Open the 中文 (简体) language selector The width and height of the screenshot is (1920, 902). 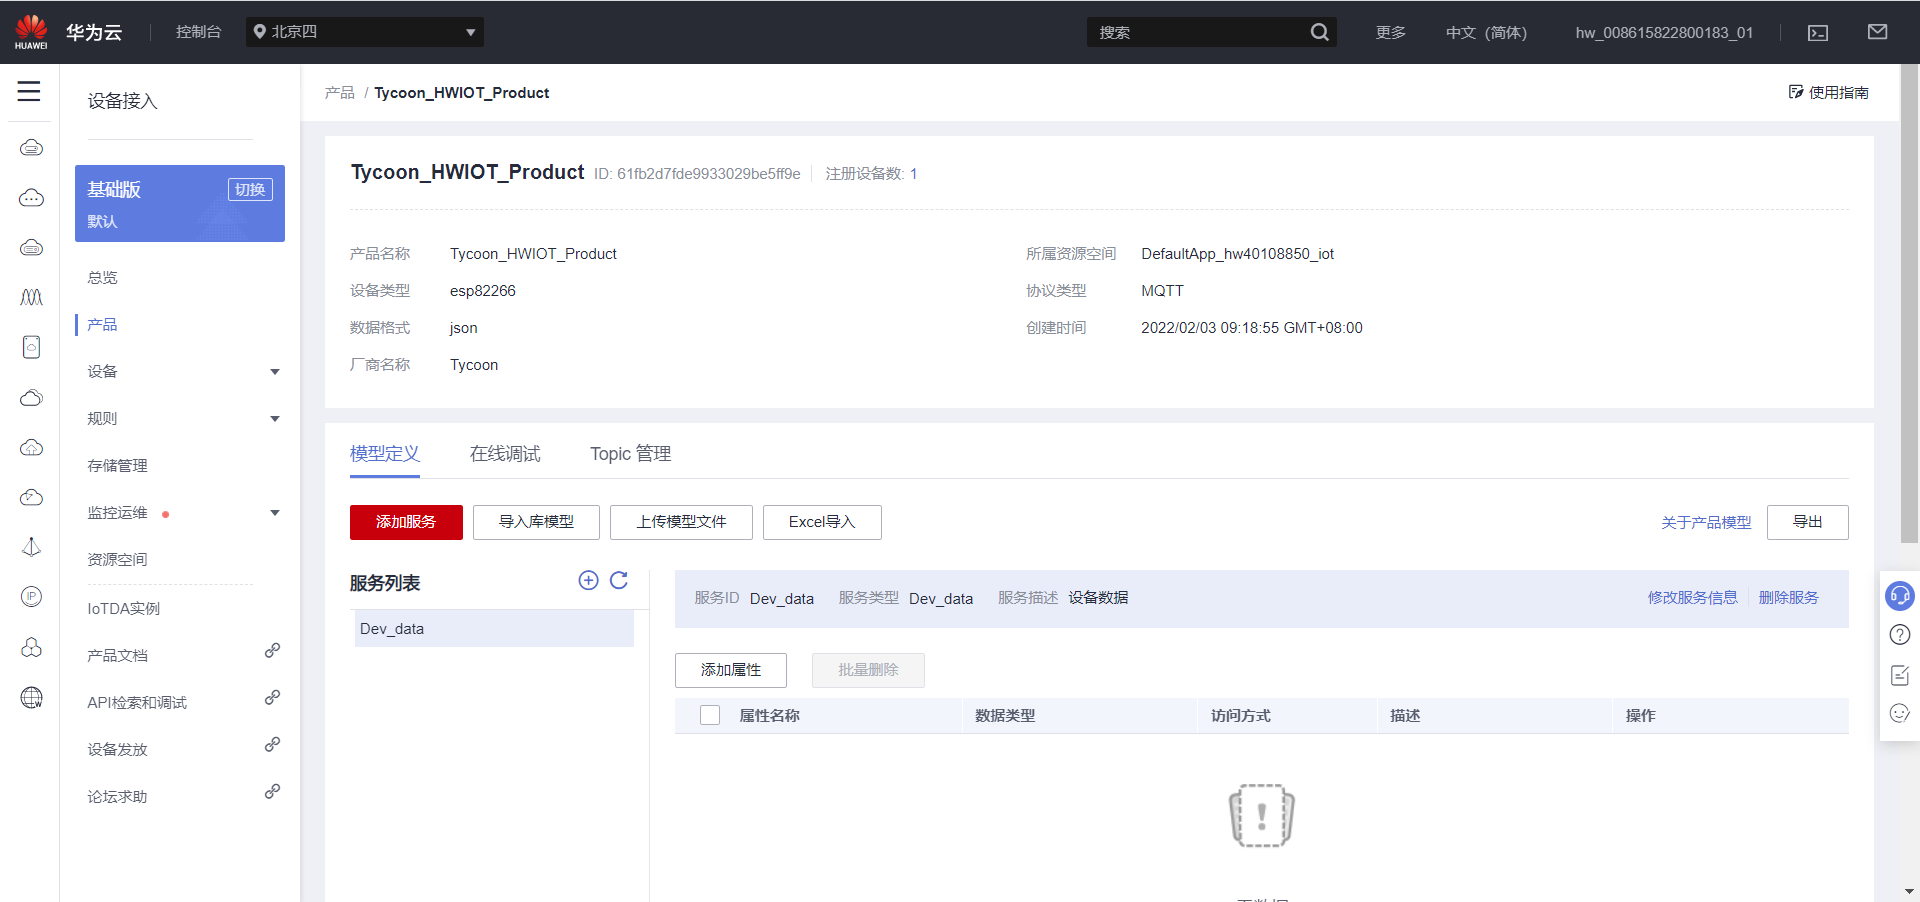pyautogui.click(x=1486, y=33)
